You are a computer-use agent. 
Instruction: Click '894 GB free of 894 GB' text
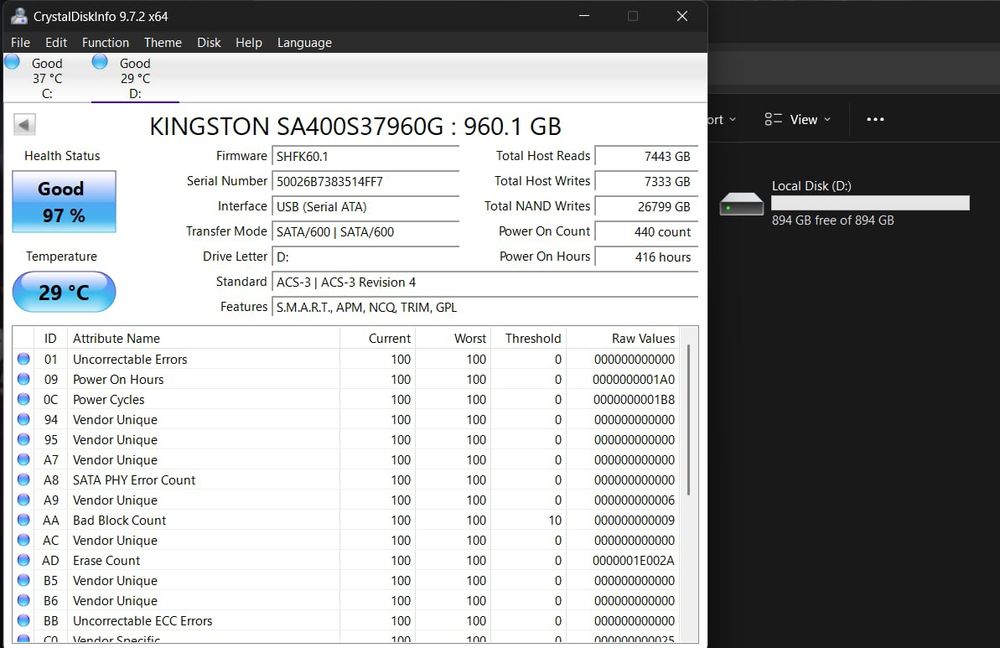[833, 220]
